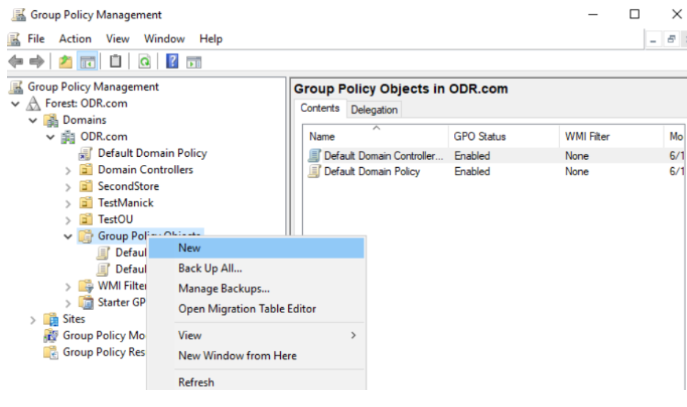Click the Group Policy Objects folder icon
This screenshot has width=687, height=407.
(86, 236)
